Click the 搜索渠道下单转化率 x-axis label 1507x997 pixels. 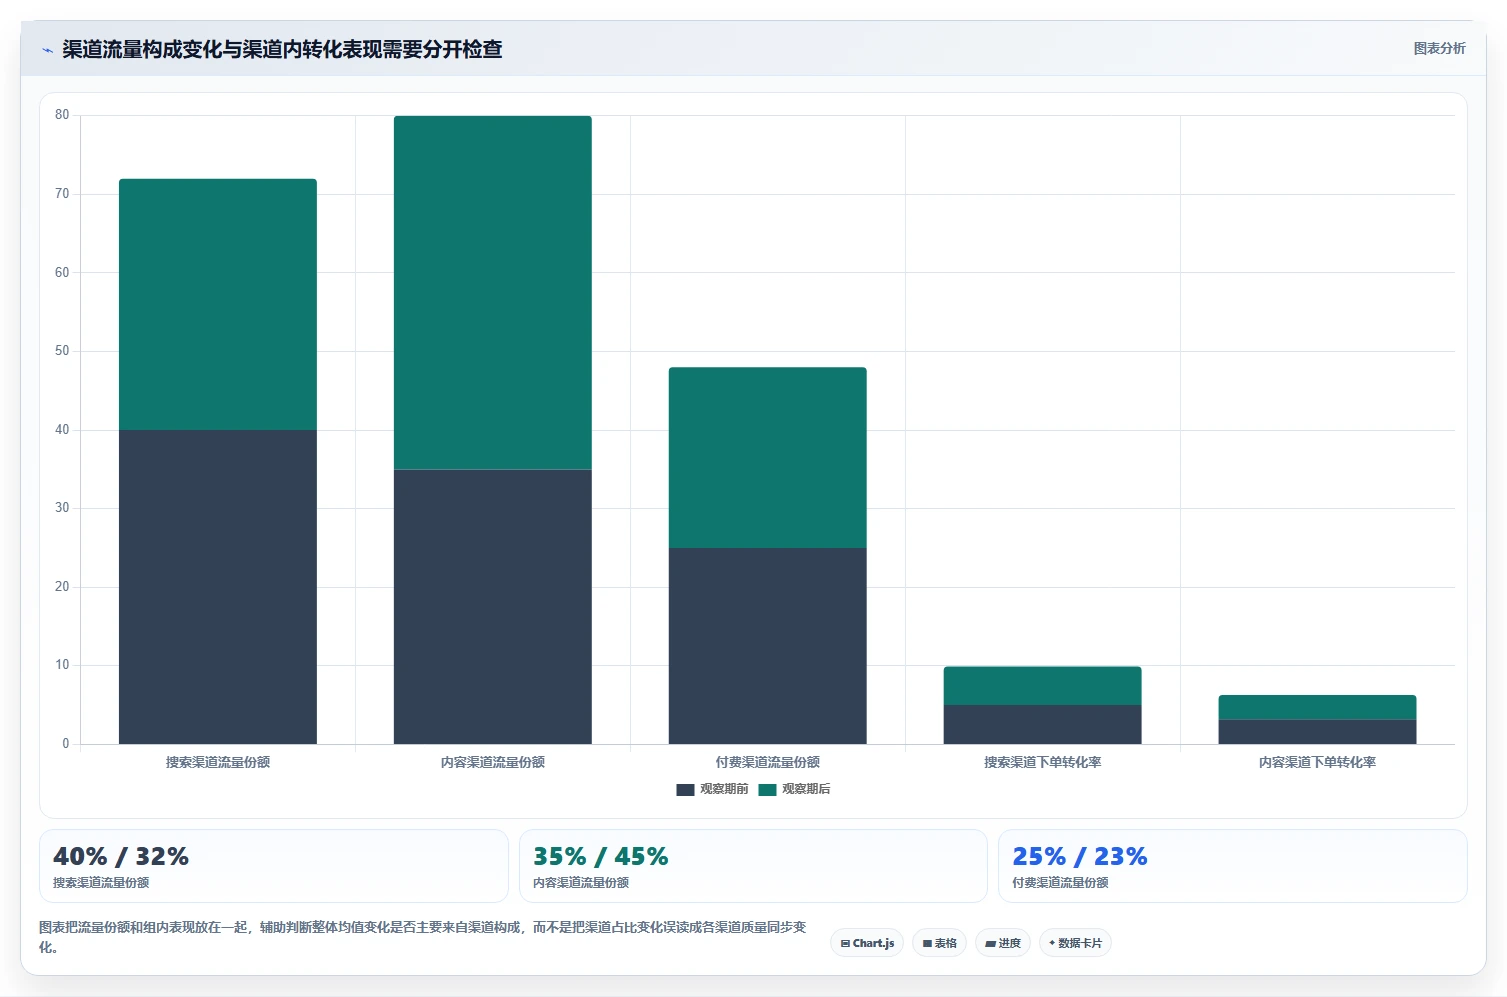pyautogui.click(x=1043, y=762)
